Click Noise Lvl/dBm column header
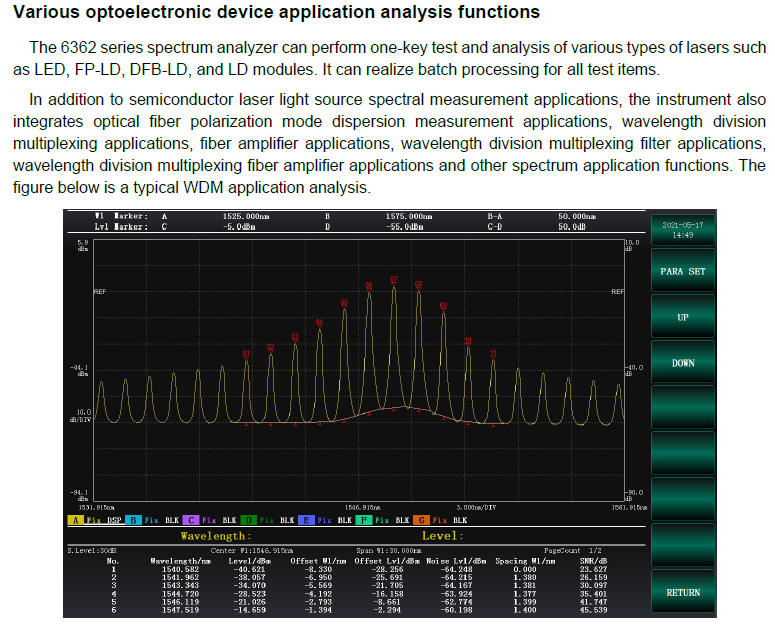775x625 pixels. pyautogui.click(x=456, y=561)
